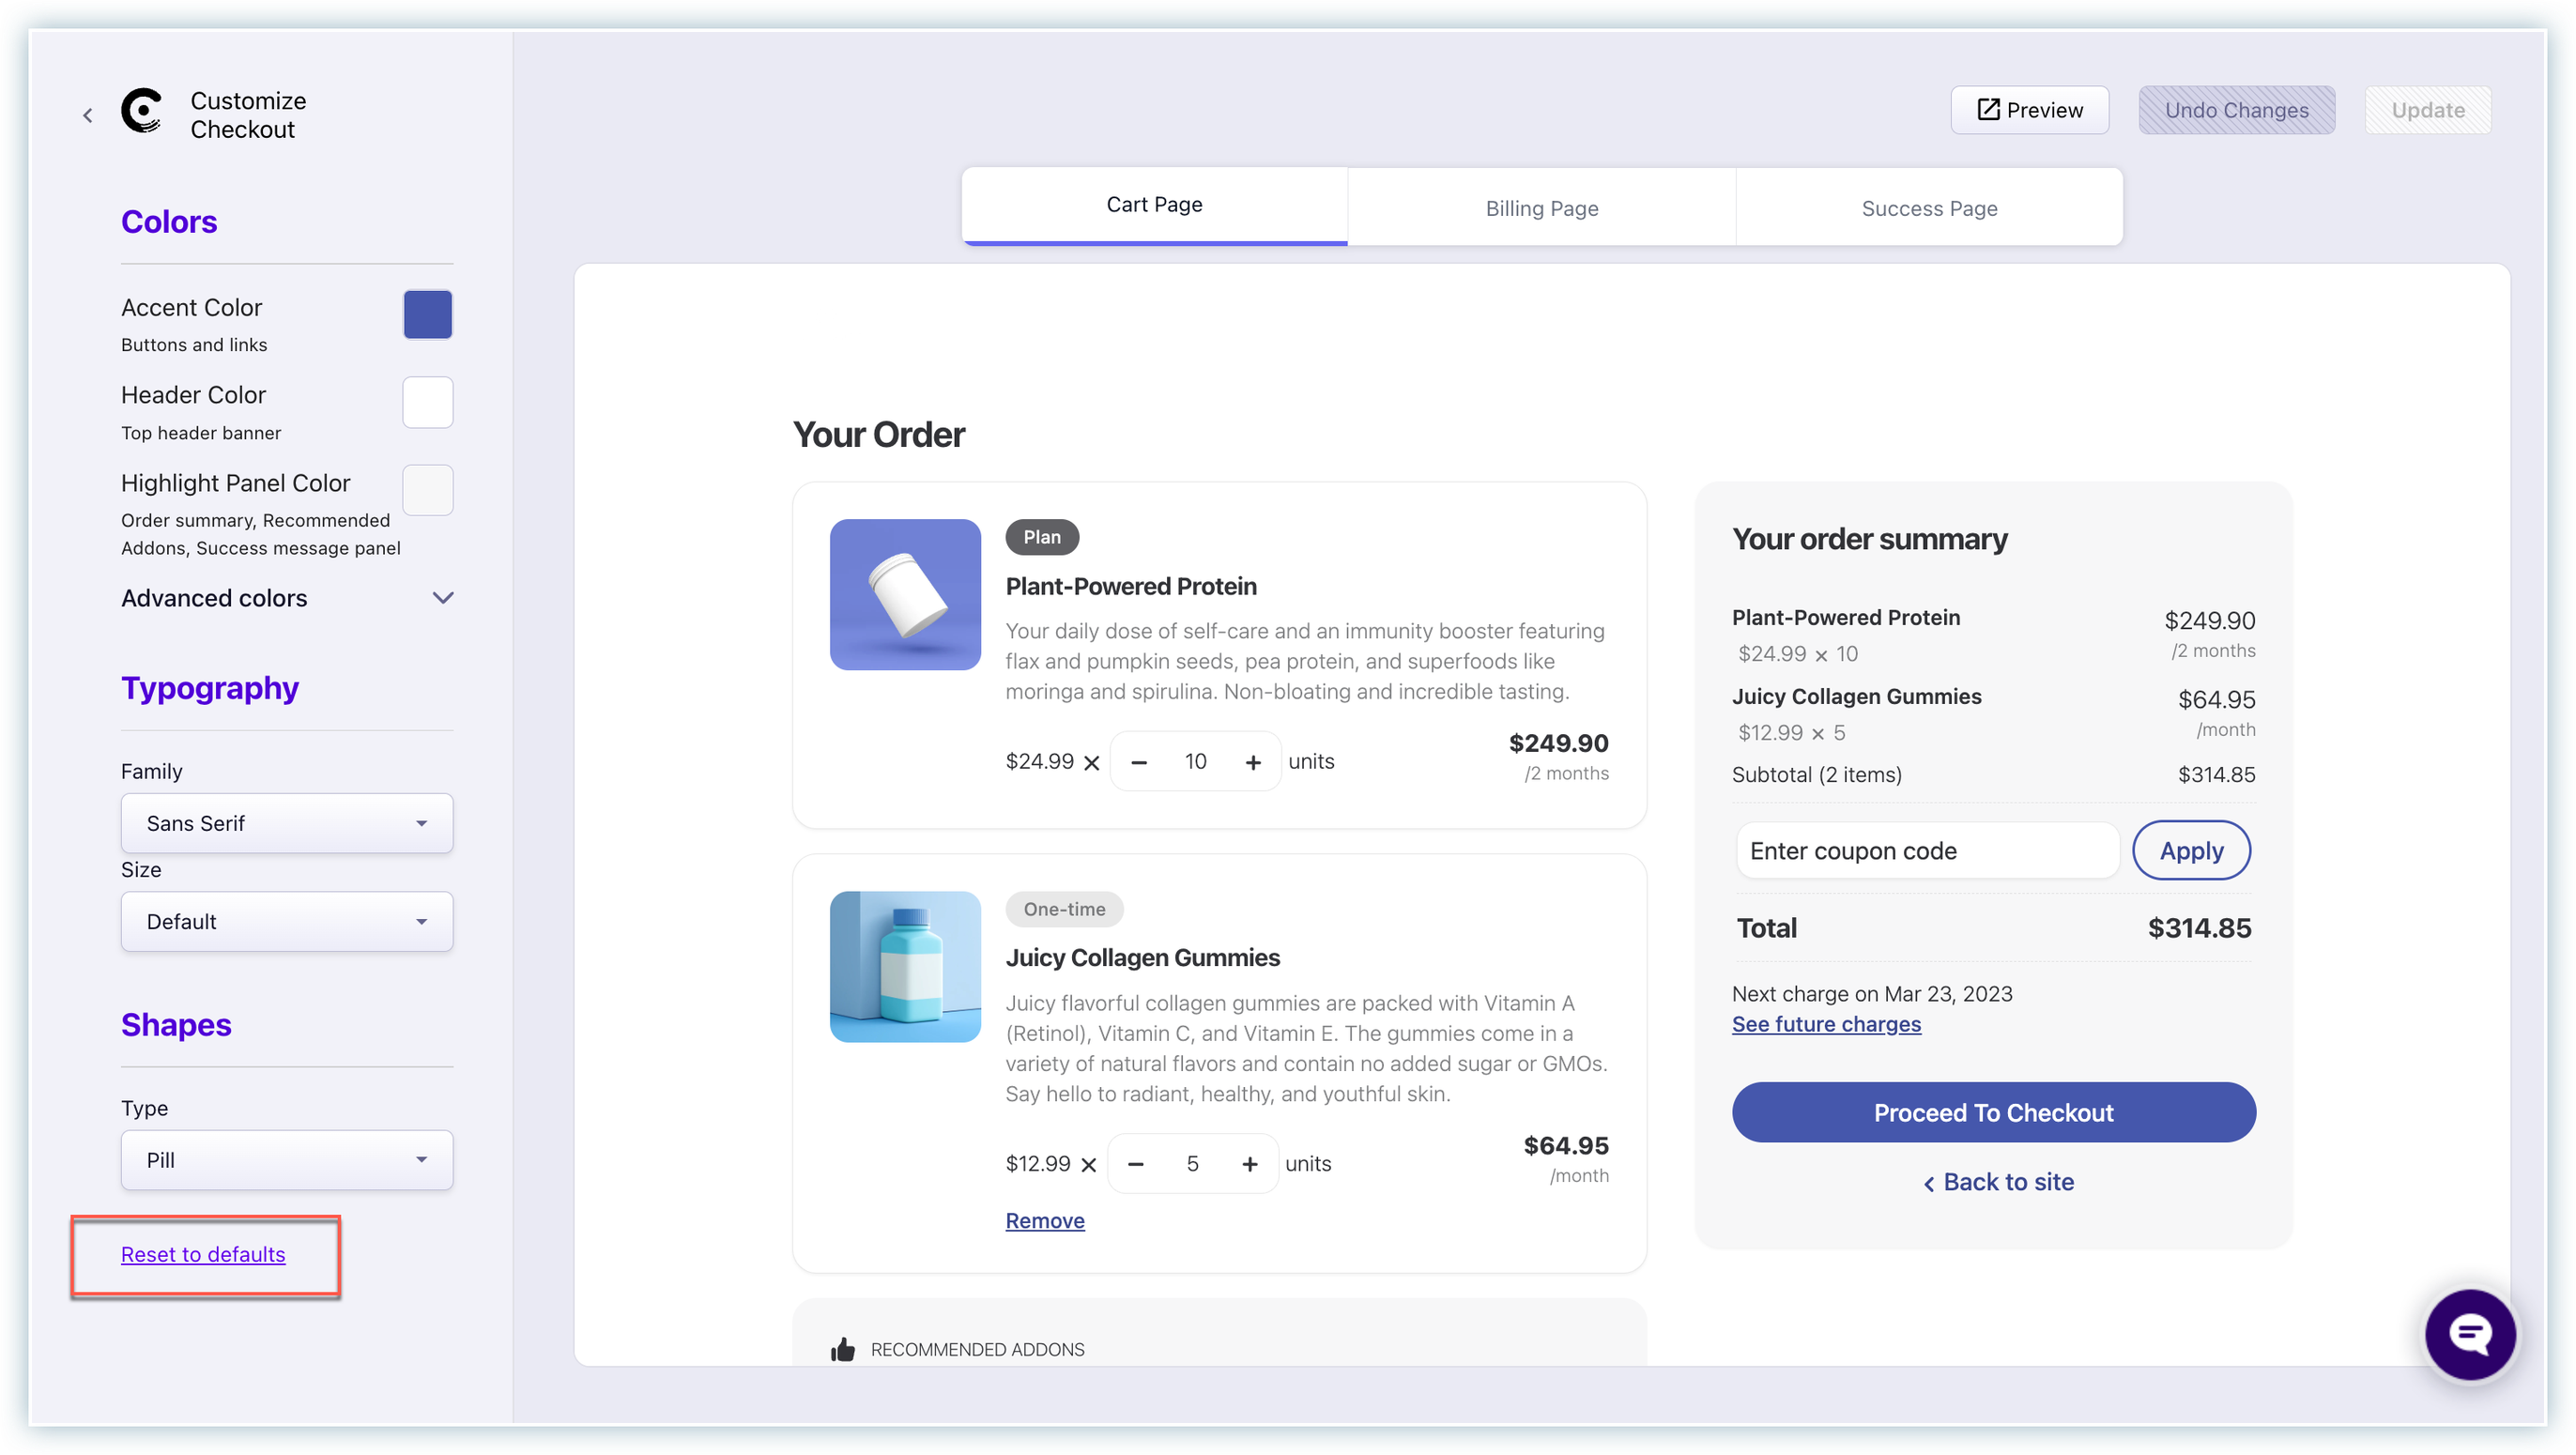Click the Chargebee C logo icon

(142, 110)
